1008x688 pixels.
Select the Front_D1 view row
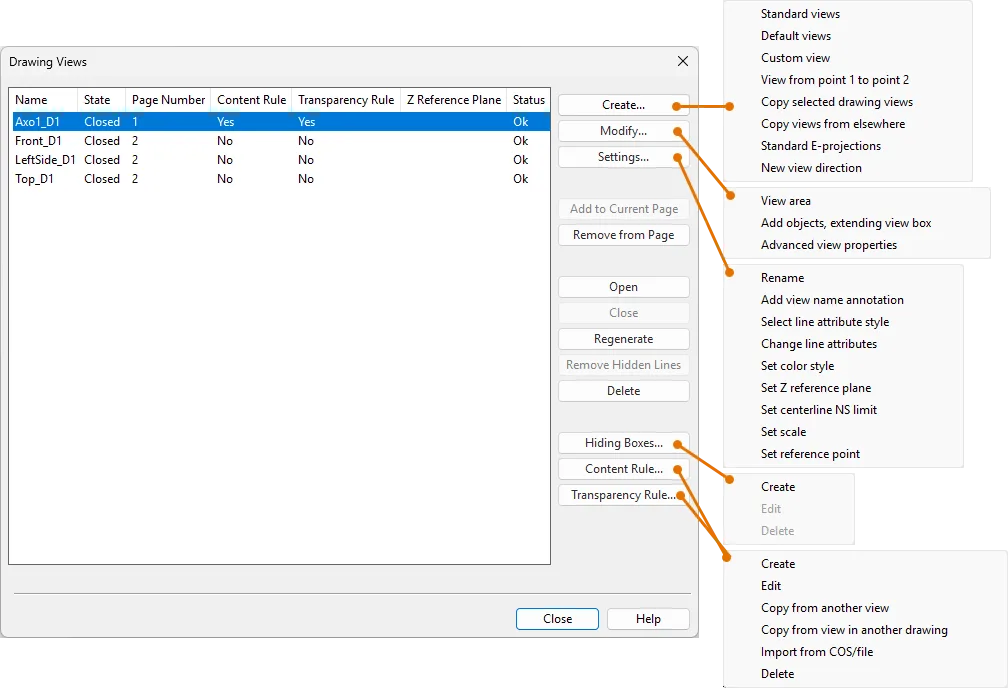click(280, 141)
